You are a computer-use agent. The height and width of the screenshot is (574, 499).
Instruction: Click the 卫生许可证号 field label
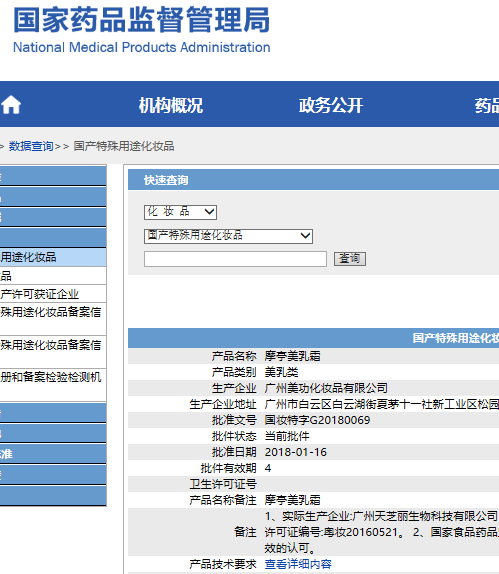tap(223, 484)
